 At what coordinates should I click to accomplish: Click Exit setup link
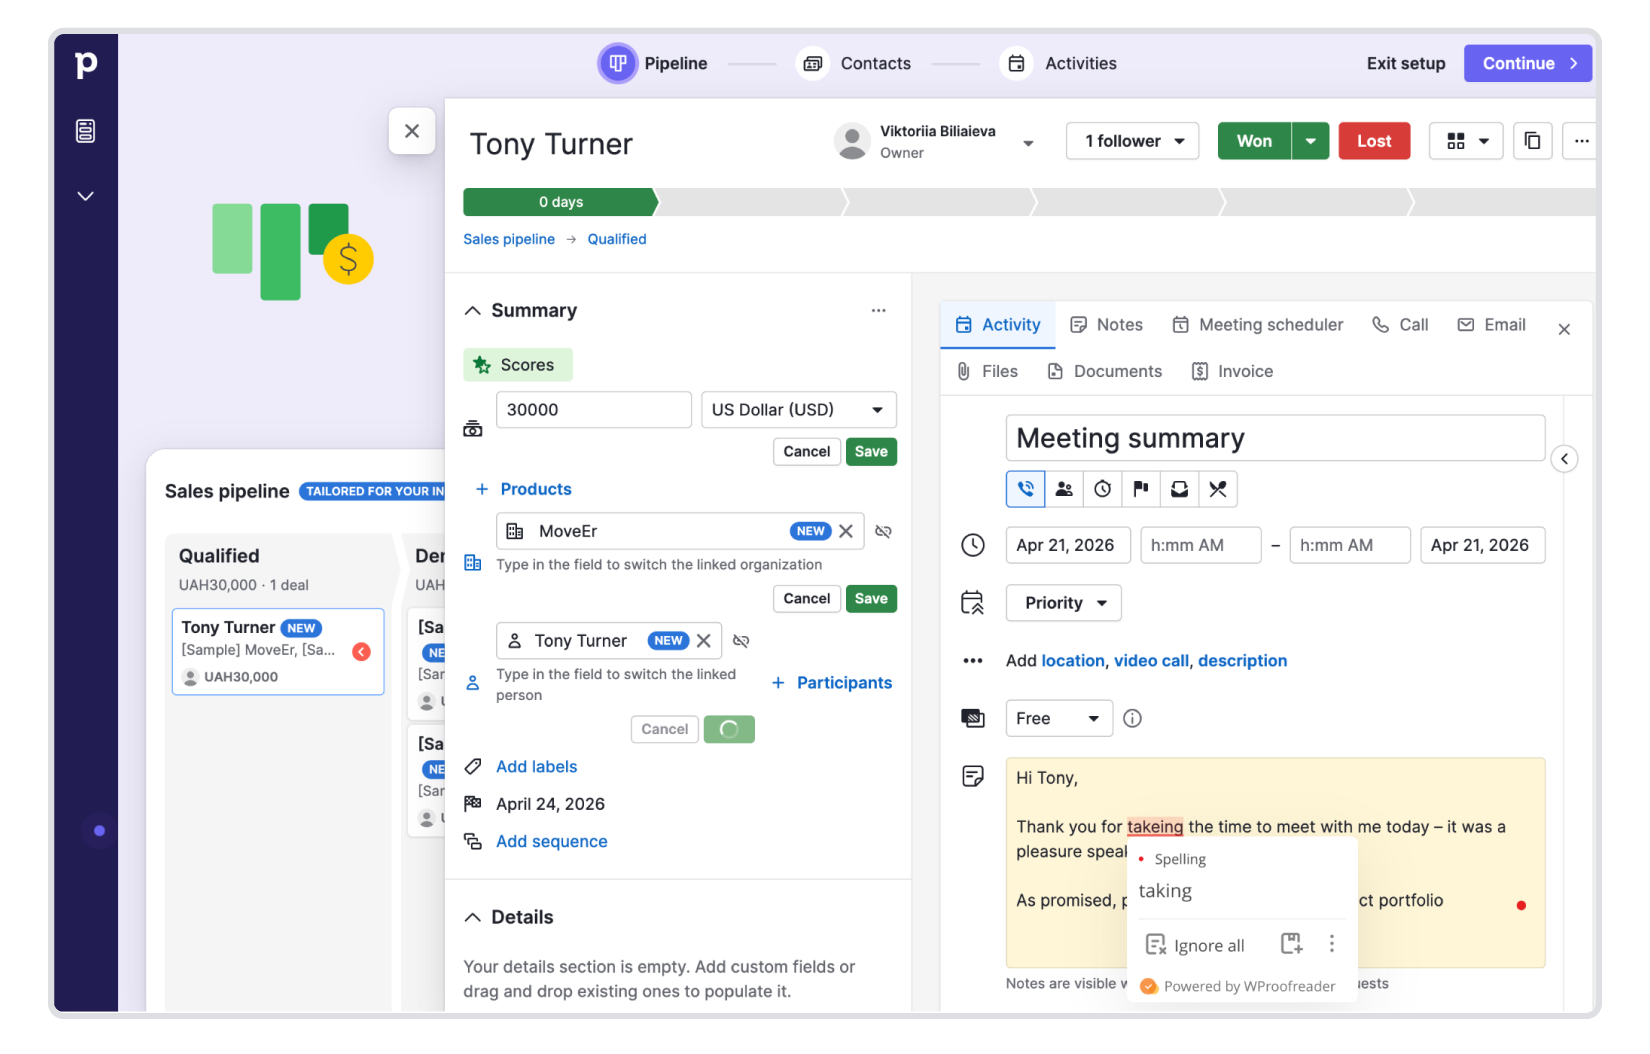point(1405,63)
